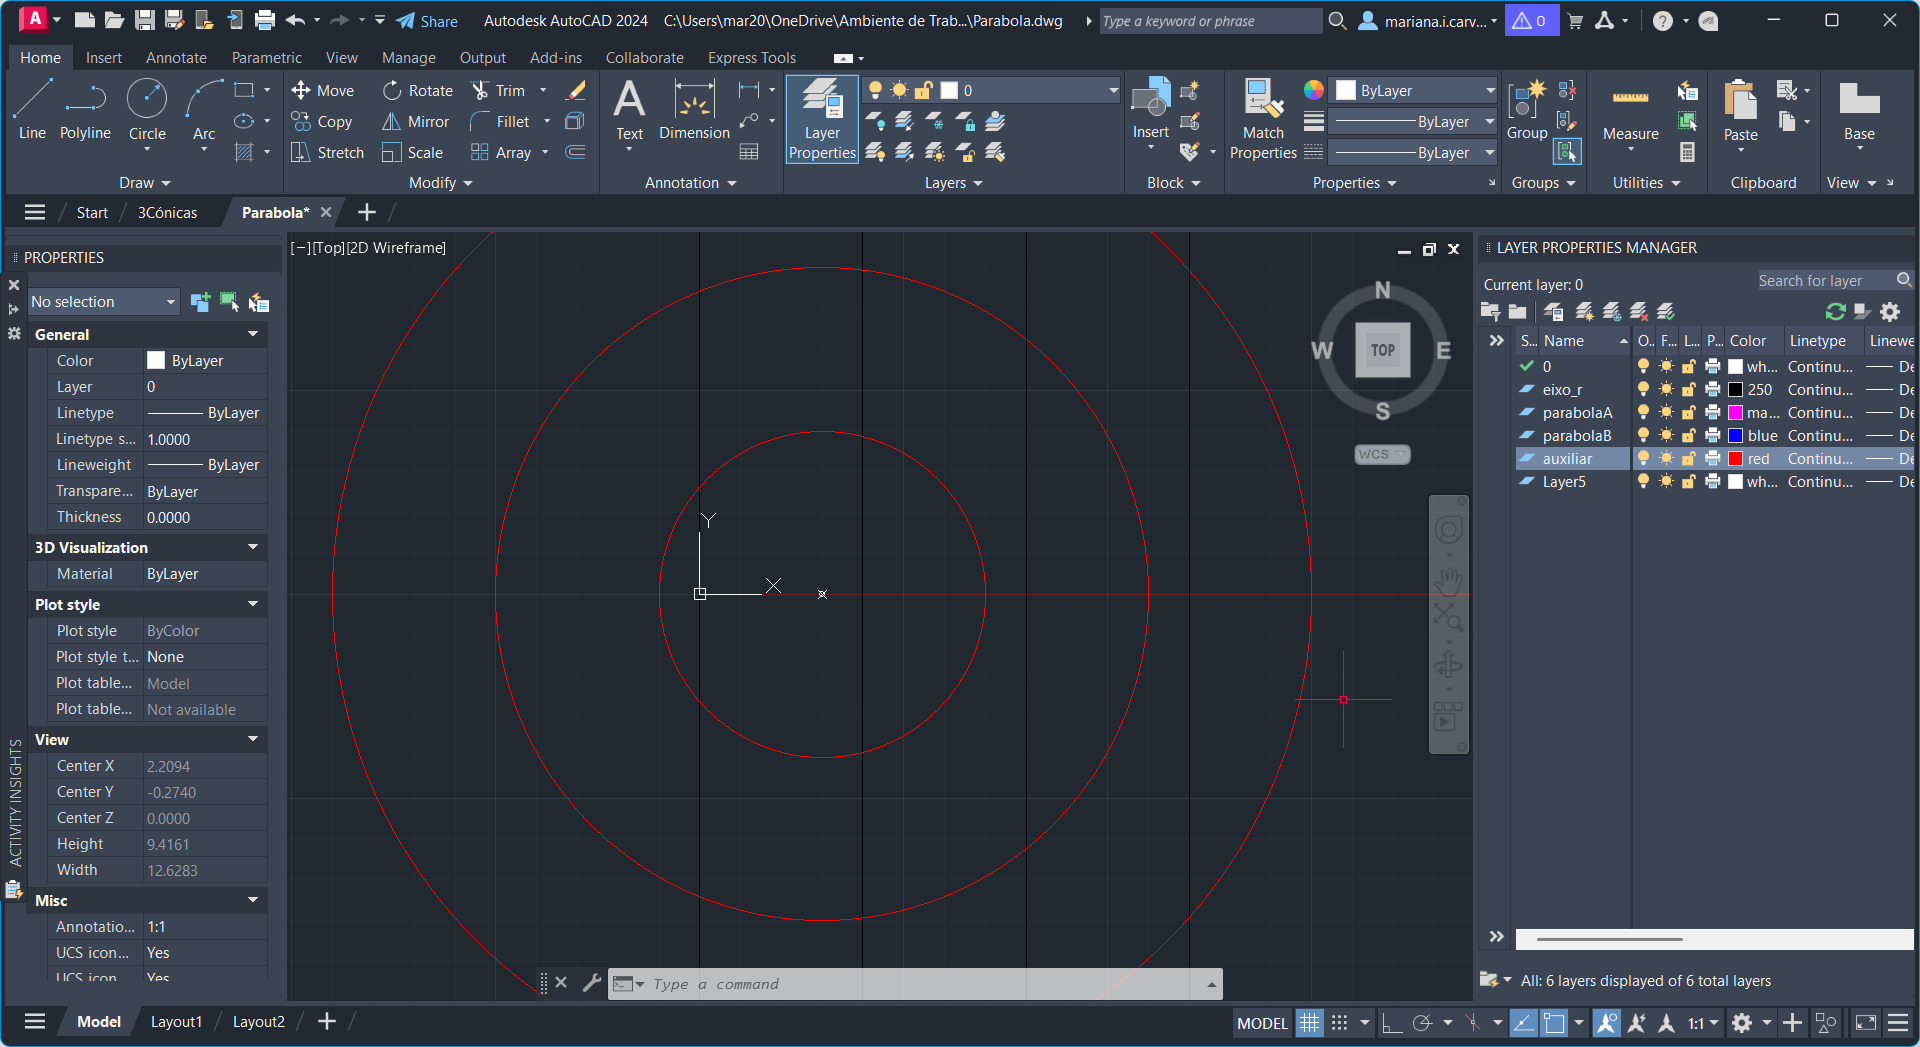Toggle visibility bulb of parabolaA layer
Viewport: 1920px width, 1047px height.
coord(1643,413)
